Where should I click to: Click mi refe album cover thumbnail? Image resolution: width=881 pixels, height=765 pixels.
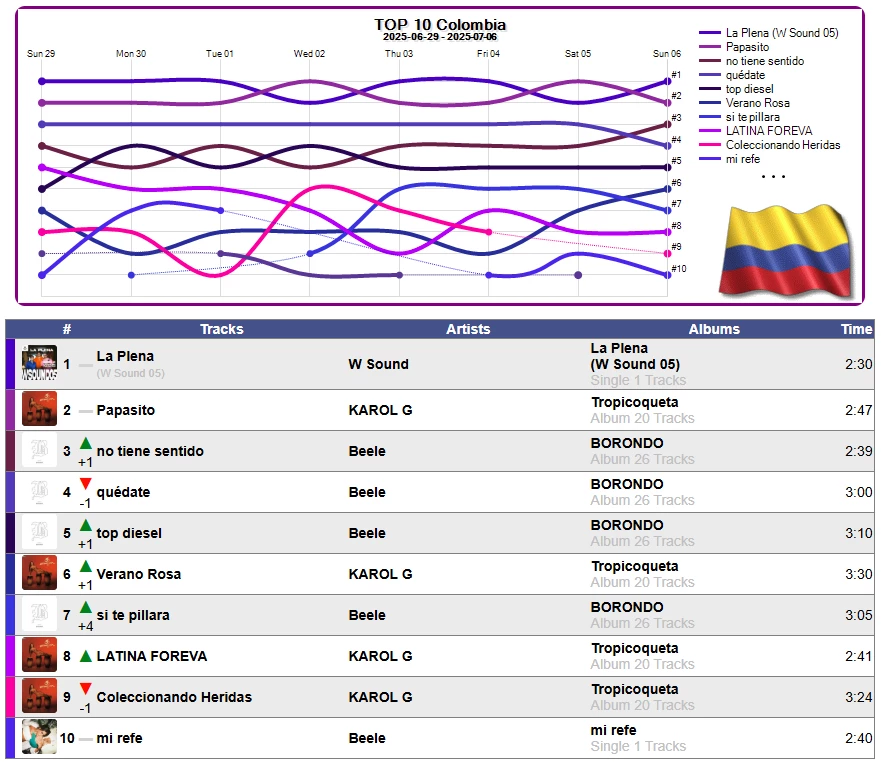(39, 737)
